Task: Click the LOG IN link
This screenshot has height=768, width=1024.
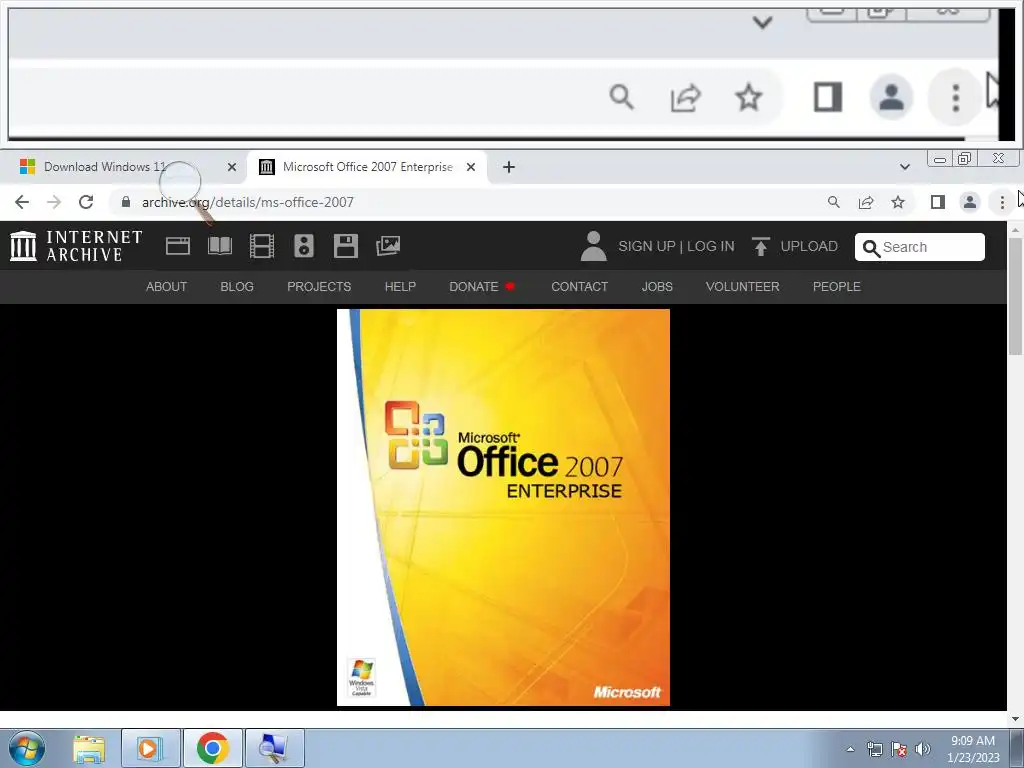Action: 711,246
